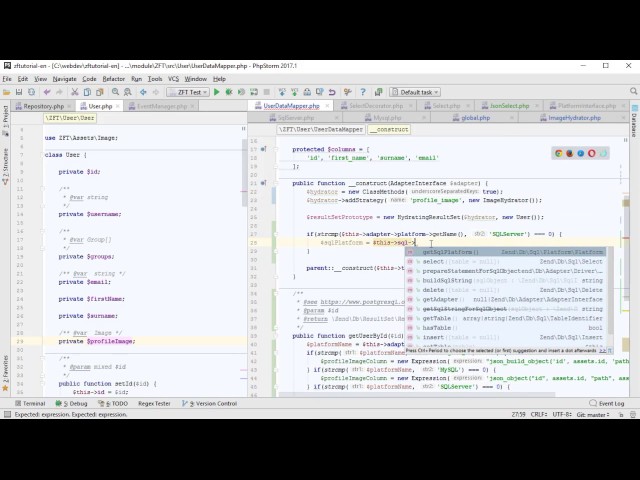Open the ZFT Test run configuration dropdown
Screen dimensions: 640x480
click(x=188, y=92)
